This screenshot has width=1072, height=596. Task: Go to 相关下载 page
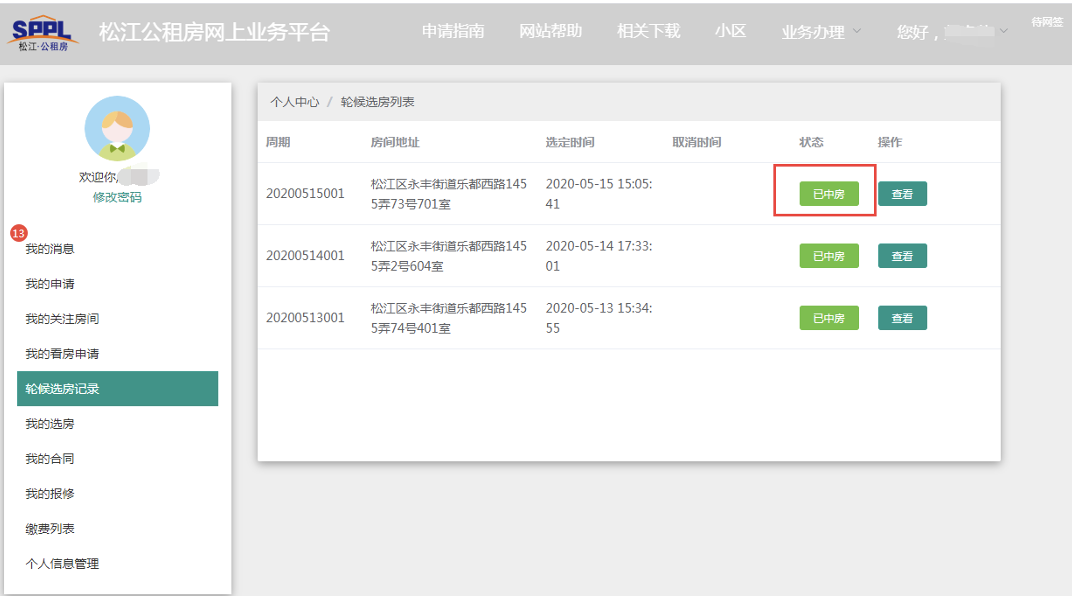(x=648, y=31)
